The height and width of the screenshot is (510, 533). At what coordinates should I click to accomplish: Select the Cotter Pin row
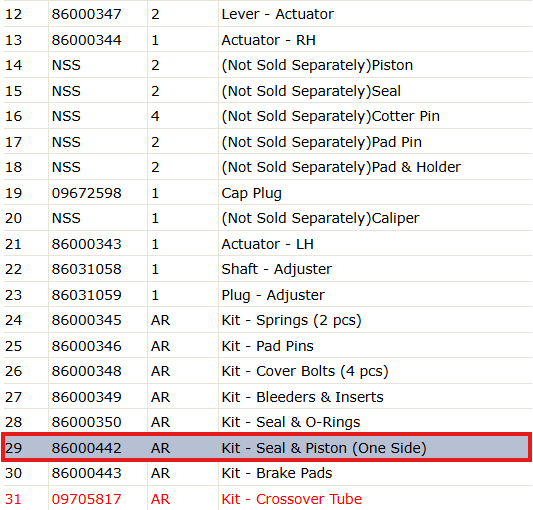click(x=268, y=116)
